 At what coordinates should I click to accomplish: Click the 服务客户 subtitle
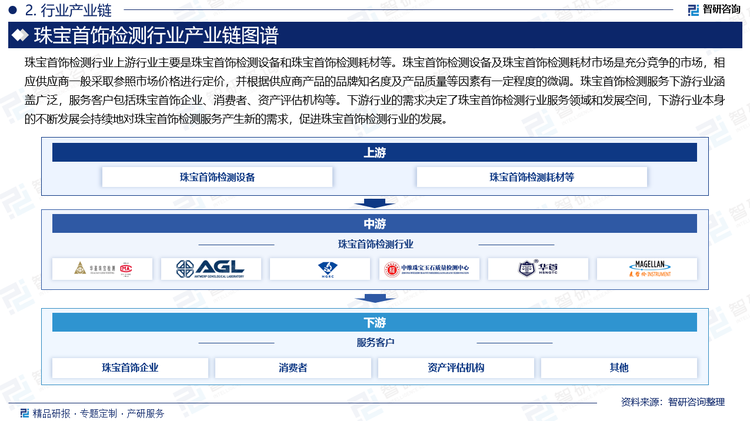375,343
